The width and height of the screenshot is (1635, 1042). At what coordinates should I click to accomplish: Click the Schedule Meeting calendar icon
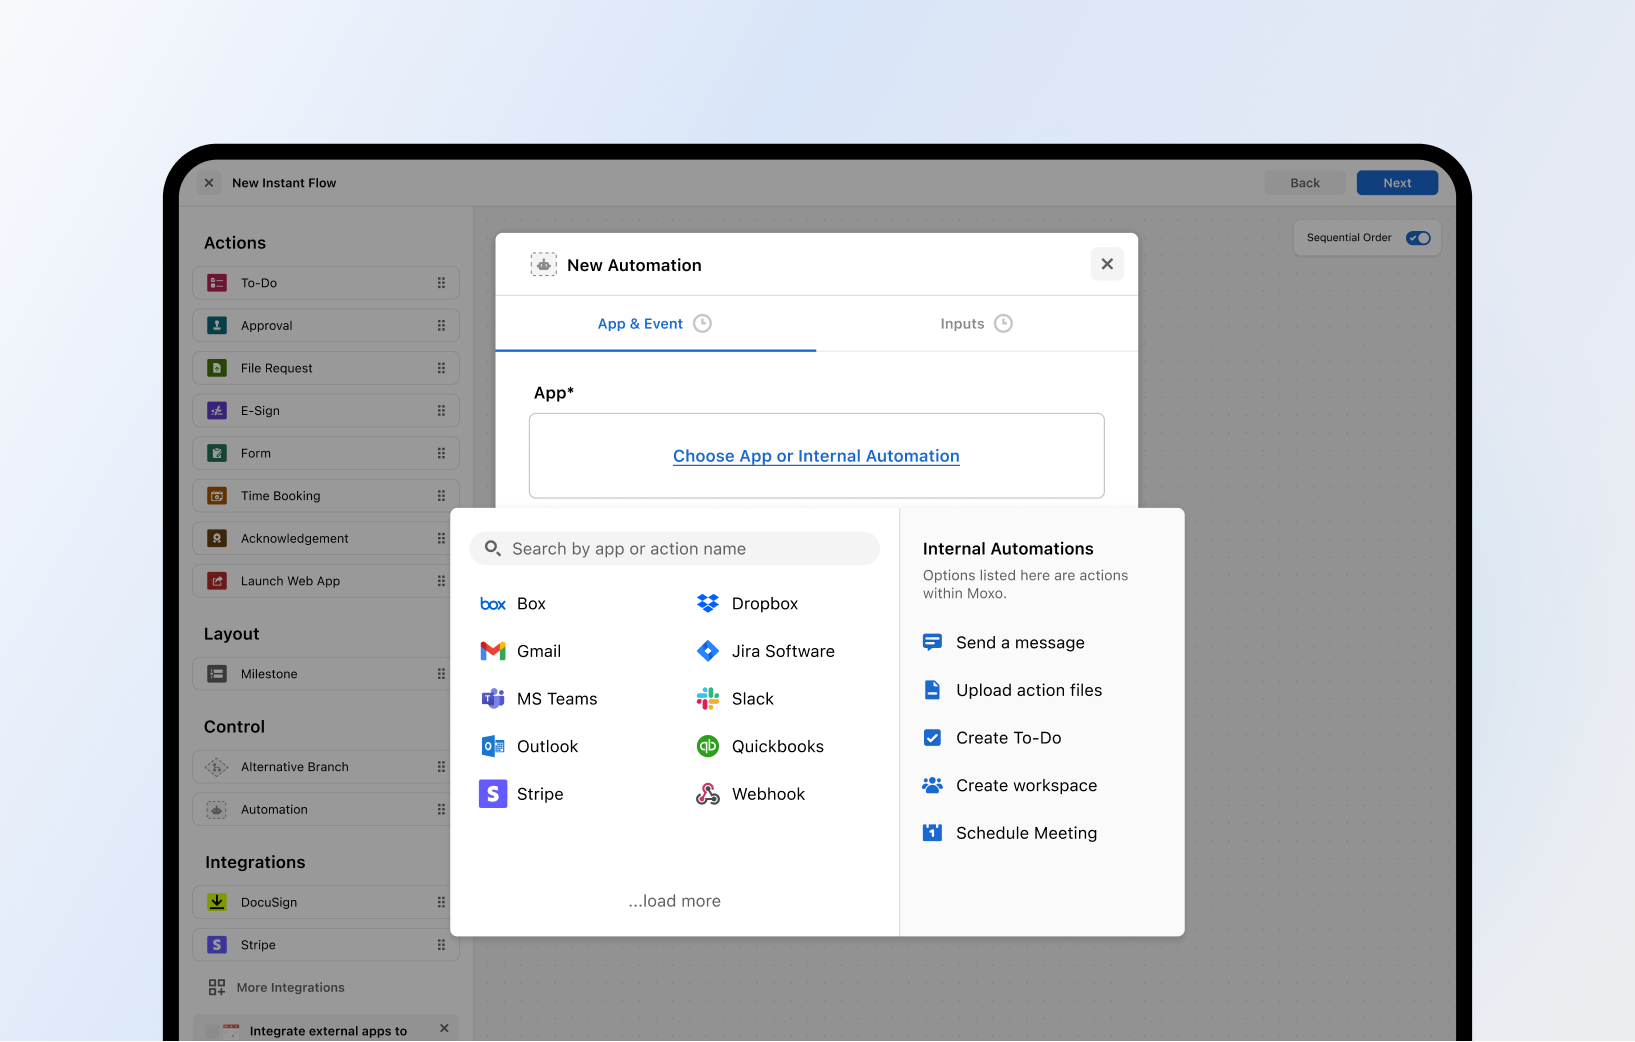(932, 833)
